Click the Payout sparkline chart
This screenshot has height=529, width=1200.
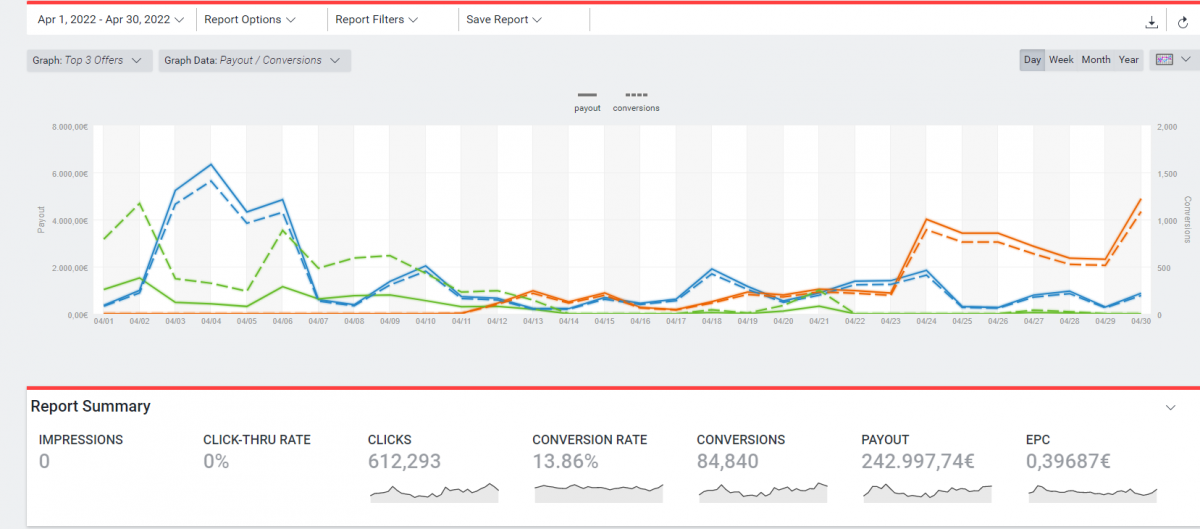[927, 491]
